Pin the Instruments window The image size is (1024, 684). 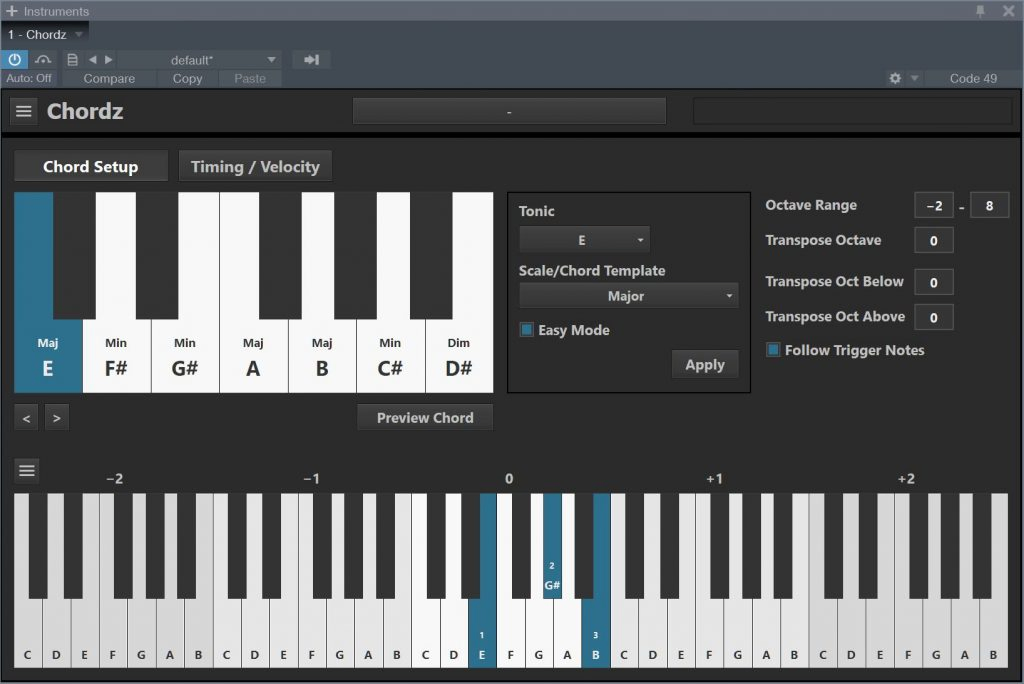980,11
